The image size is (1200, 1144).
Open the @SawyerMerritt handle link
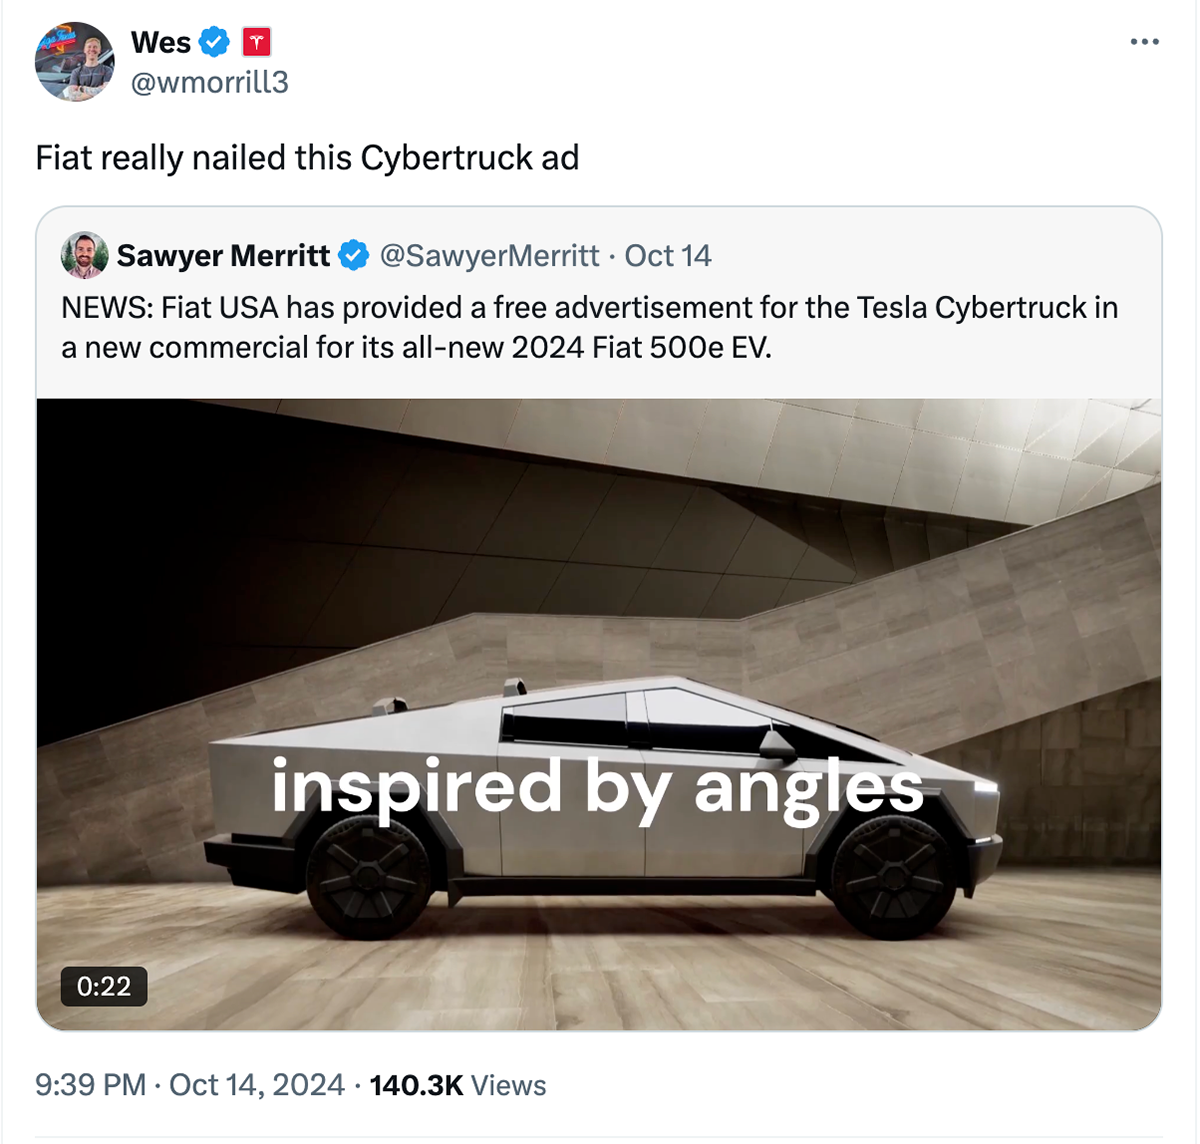coord(489,256)
